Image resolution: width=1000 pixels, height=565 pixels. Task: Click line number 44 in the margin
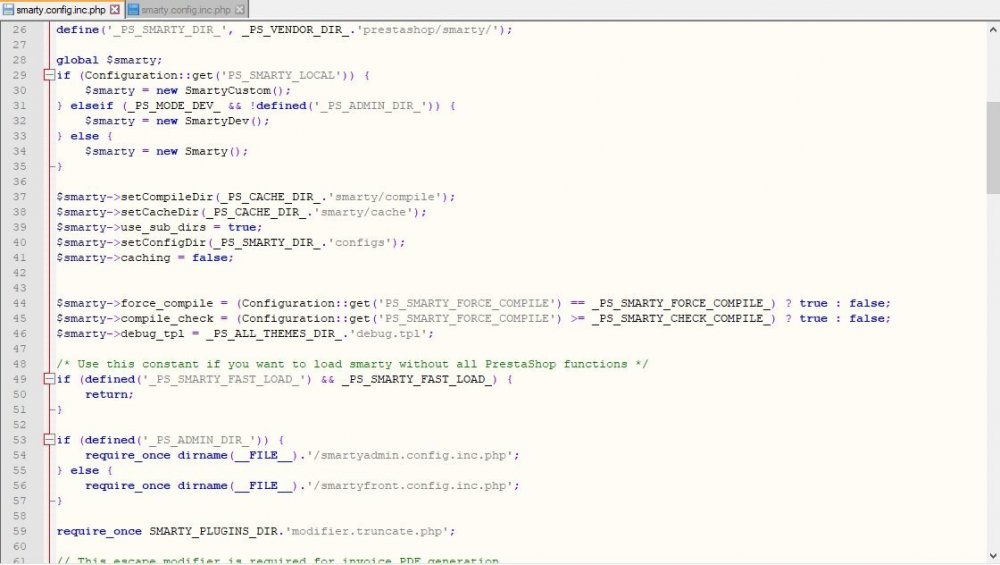pos(20,303)
